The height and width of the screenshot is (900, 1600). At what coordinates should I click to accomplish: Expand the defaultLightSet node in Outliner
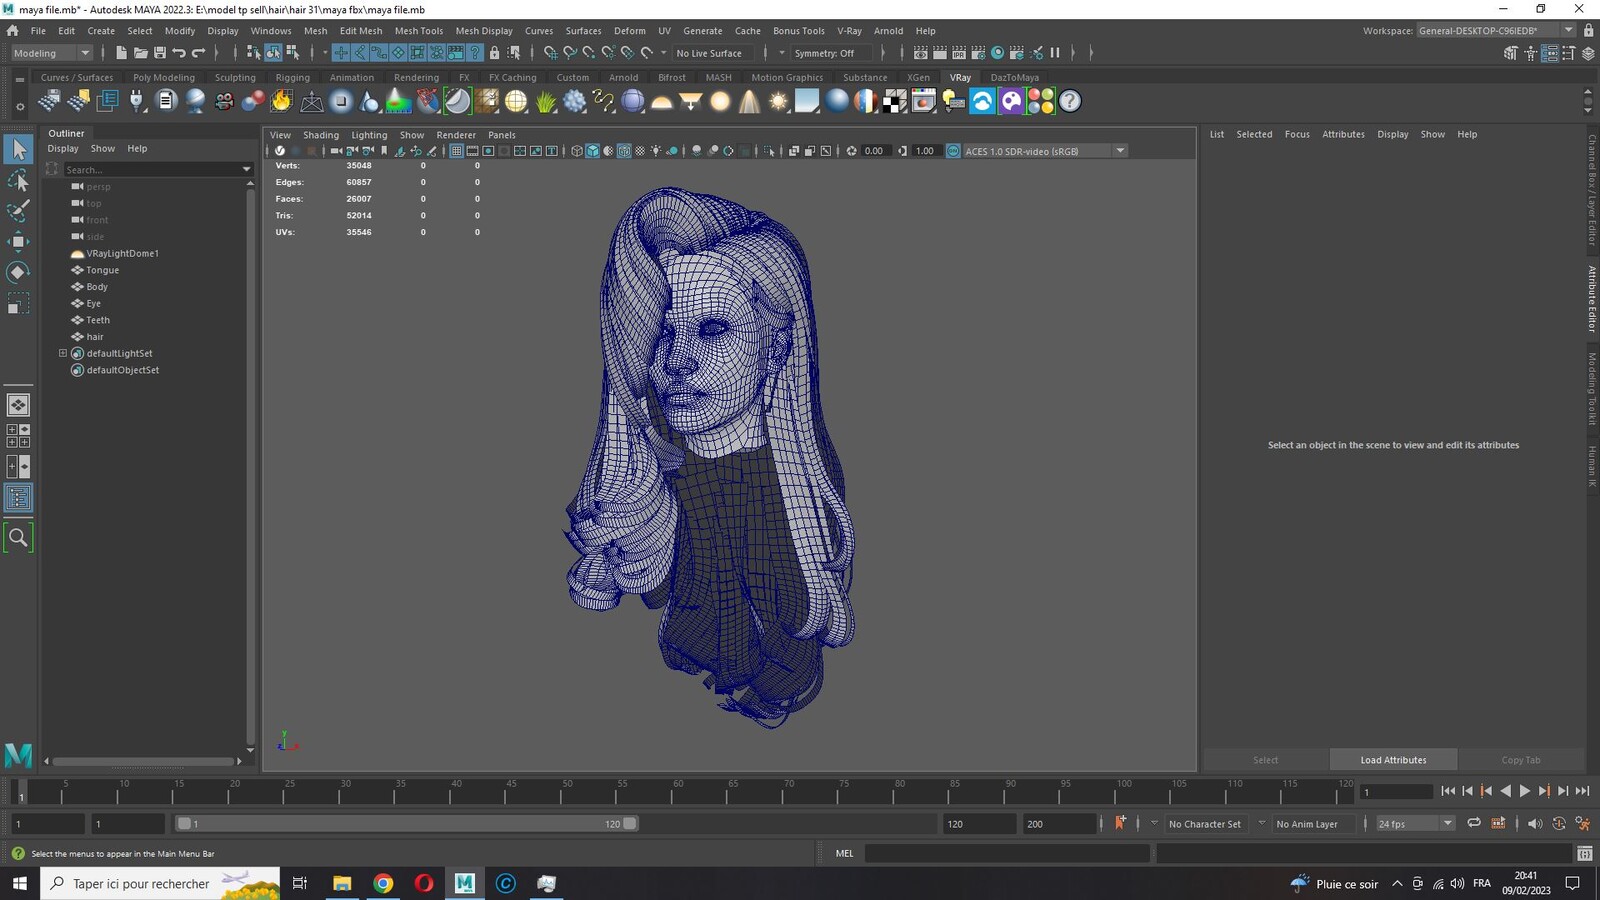(x=63, y=353)
